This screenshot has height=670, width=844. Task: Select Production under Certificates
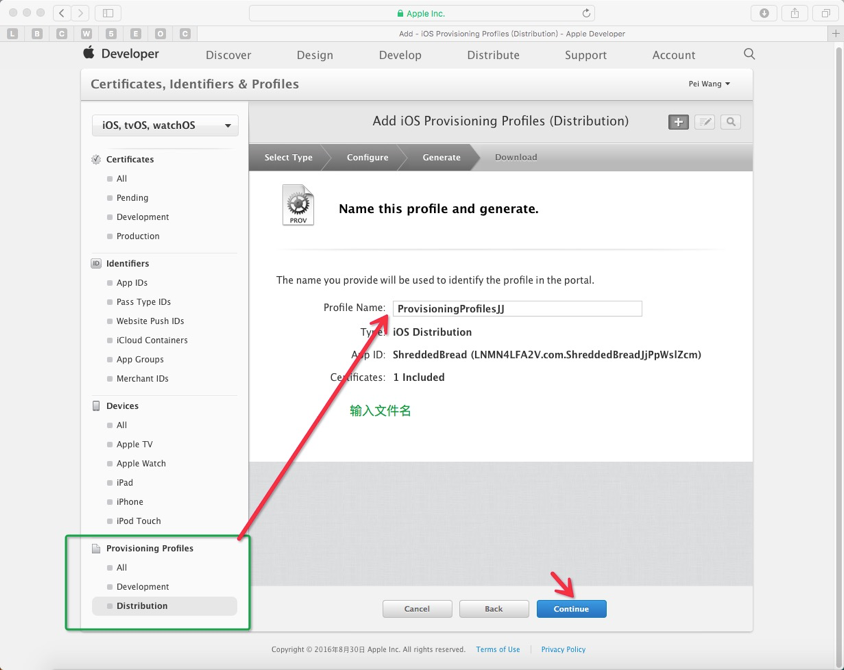tap(138, 236)
